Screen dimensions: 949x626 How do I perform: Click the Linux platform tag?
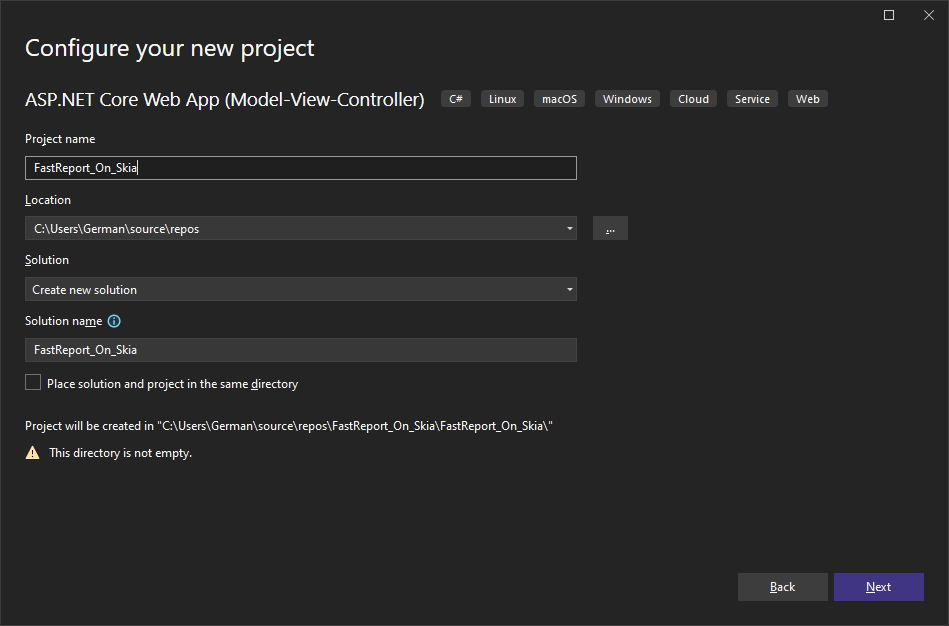click(502, 99)
